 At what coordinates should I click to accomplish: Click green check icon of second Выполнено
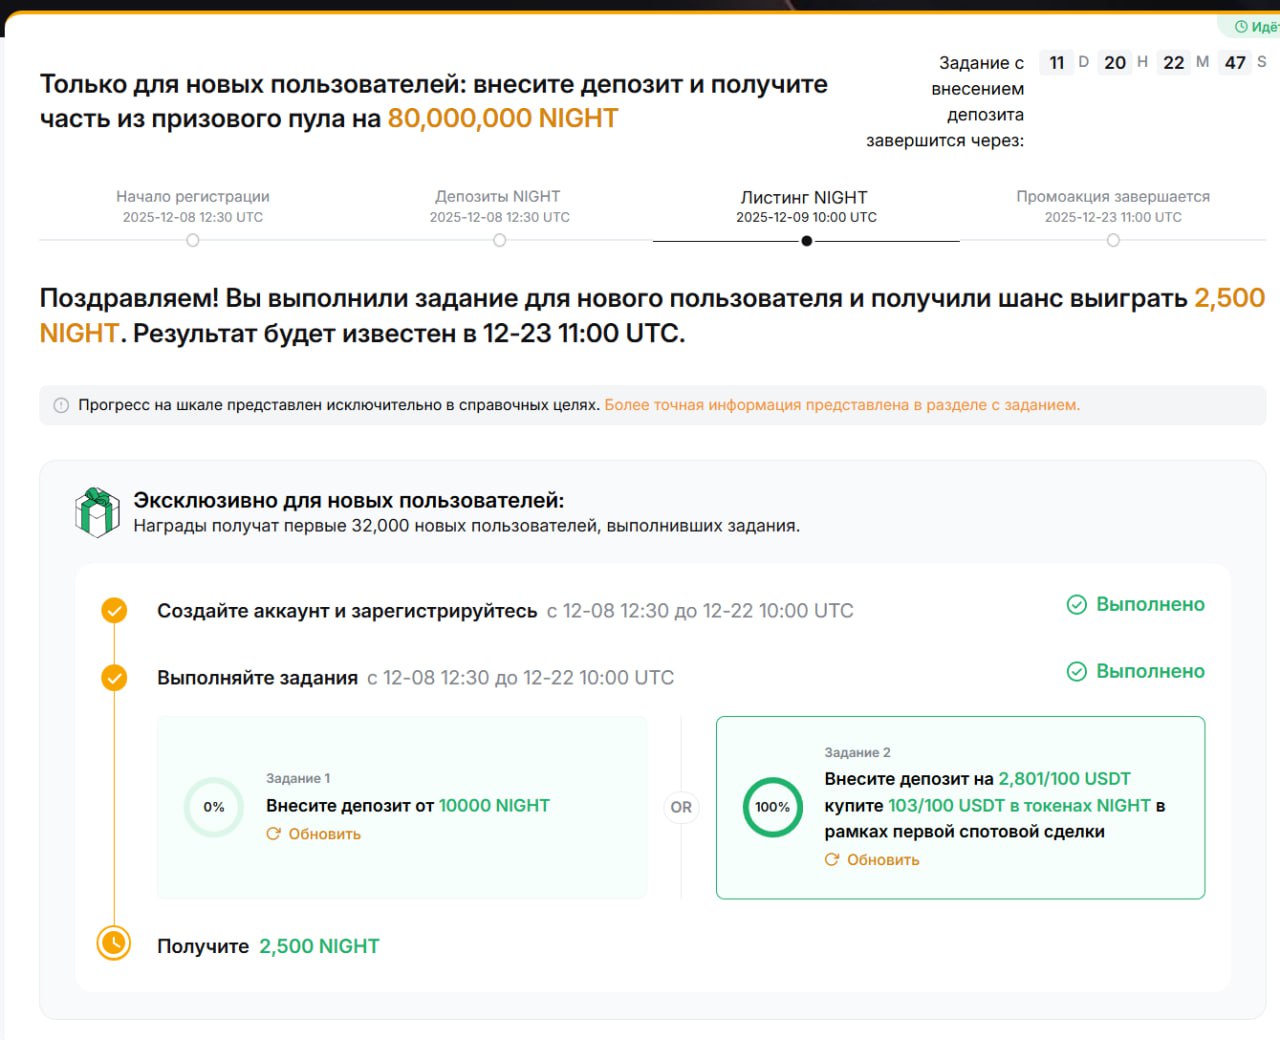(1077, 672)
